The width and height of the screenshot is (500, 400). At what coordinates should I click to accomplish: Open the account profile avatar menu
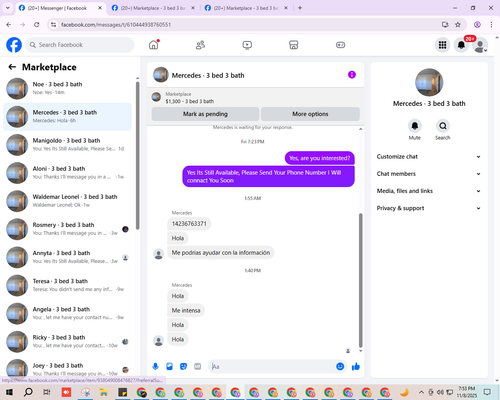pyautogui.click(x=480, y=45)
